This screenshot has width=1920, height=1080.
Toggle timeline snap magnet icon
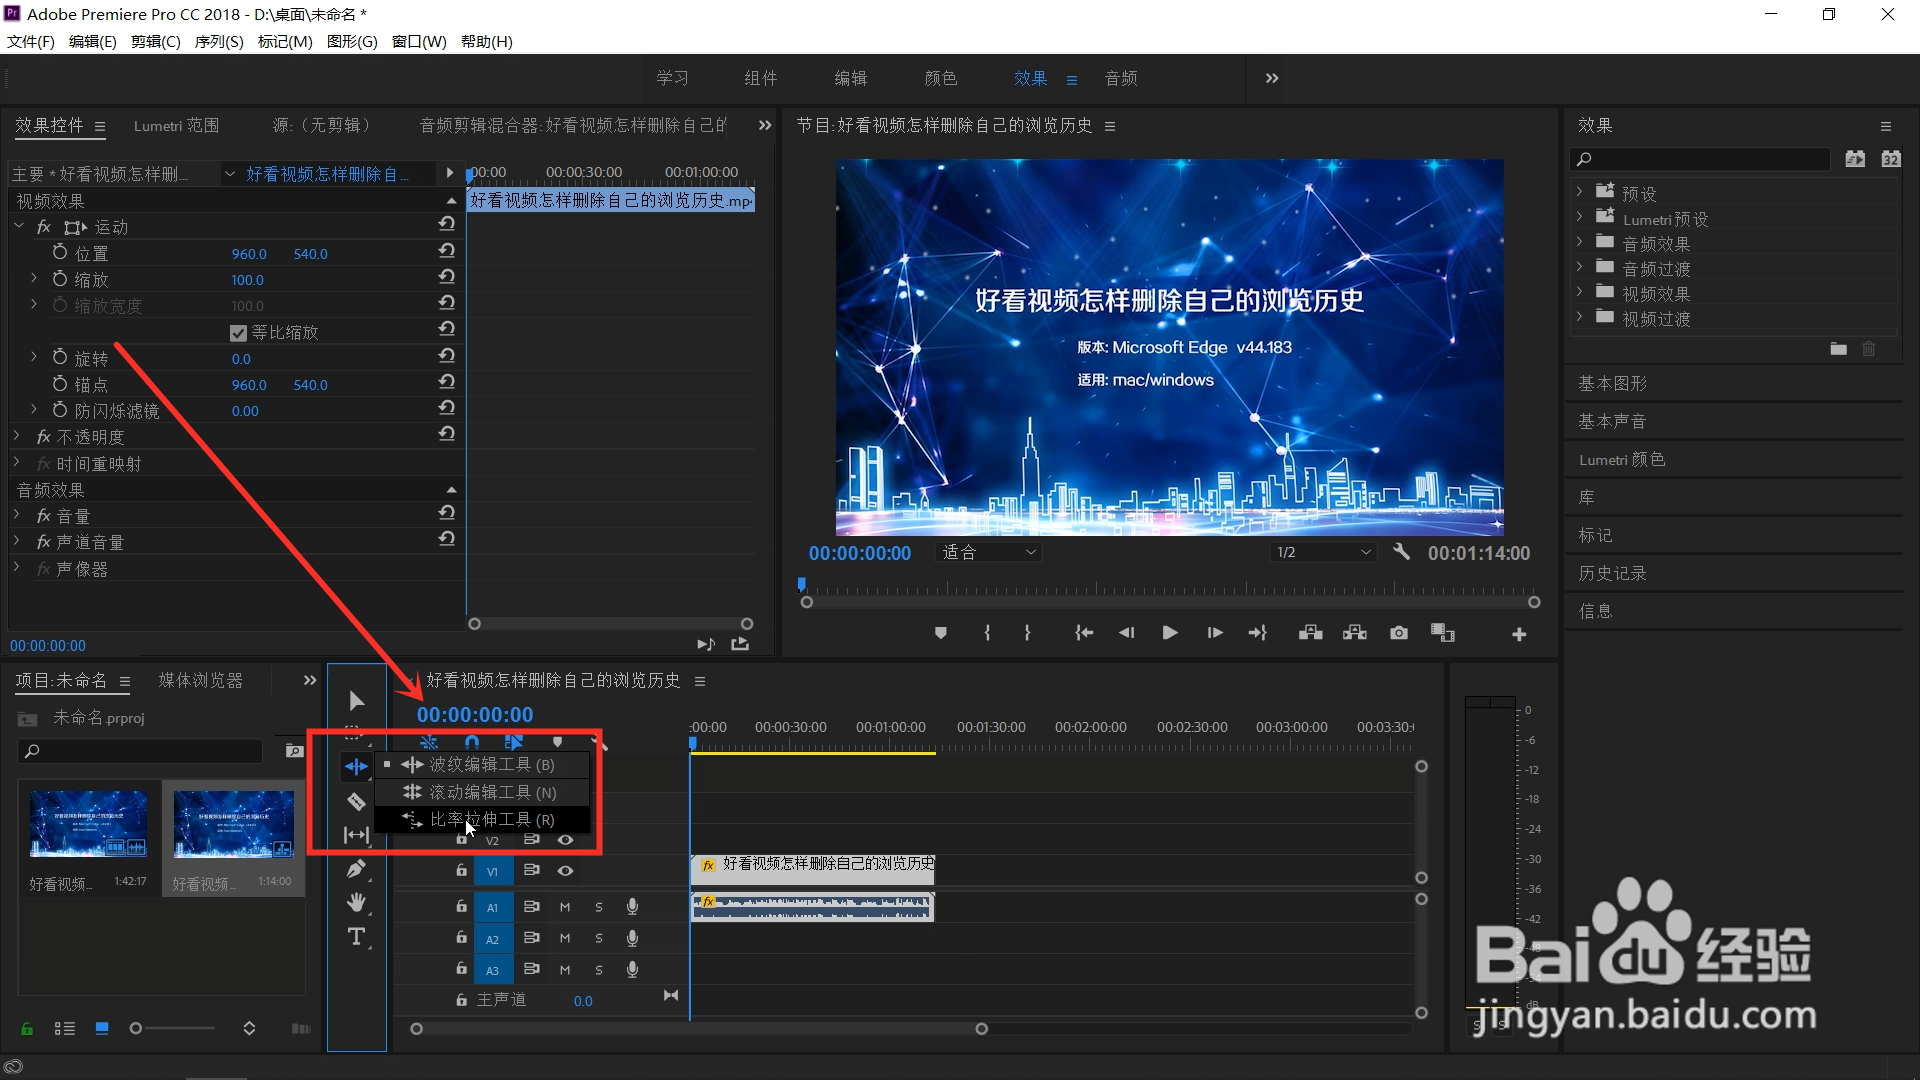coord(472,742)
